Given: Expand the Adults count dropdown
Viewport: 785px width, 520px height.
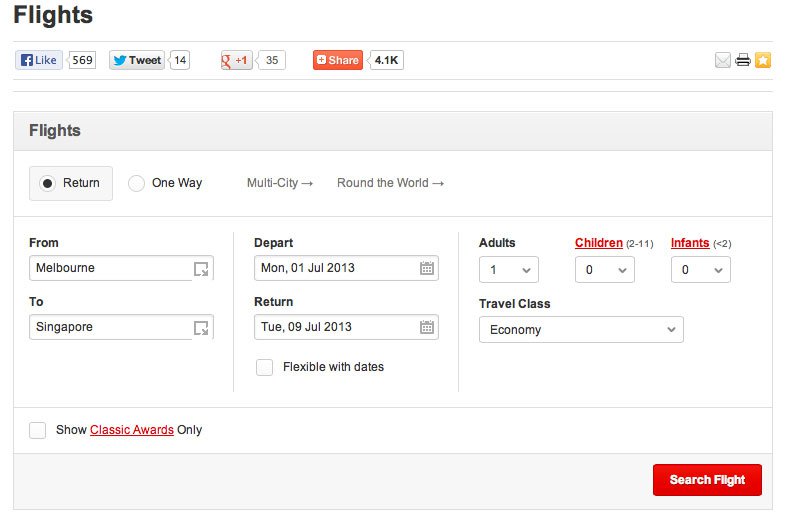Looking at the screenshot, I should click(x=509, y=270).
